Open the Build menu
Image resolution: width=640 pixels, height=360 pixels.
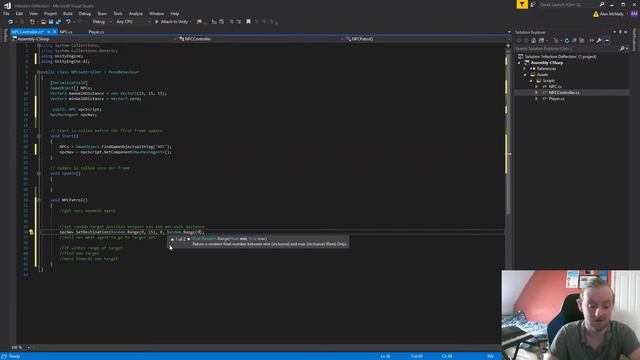point(68,13)
